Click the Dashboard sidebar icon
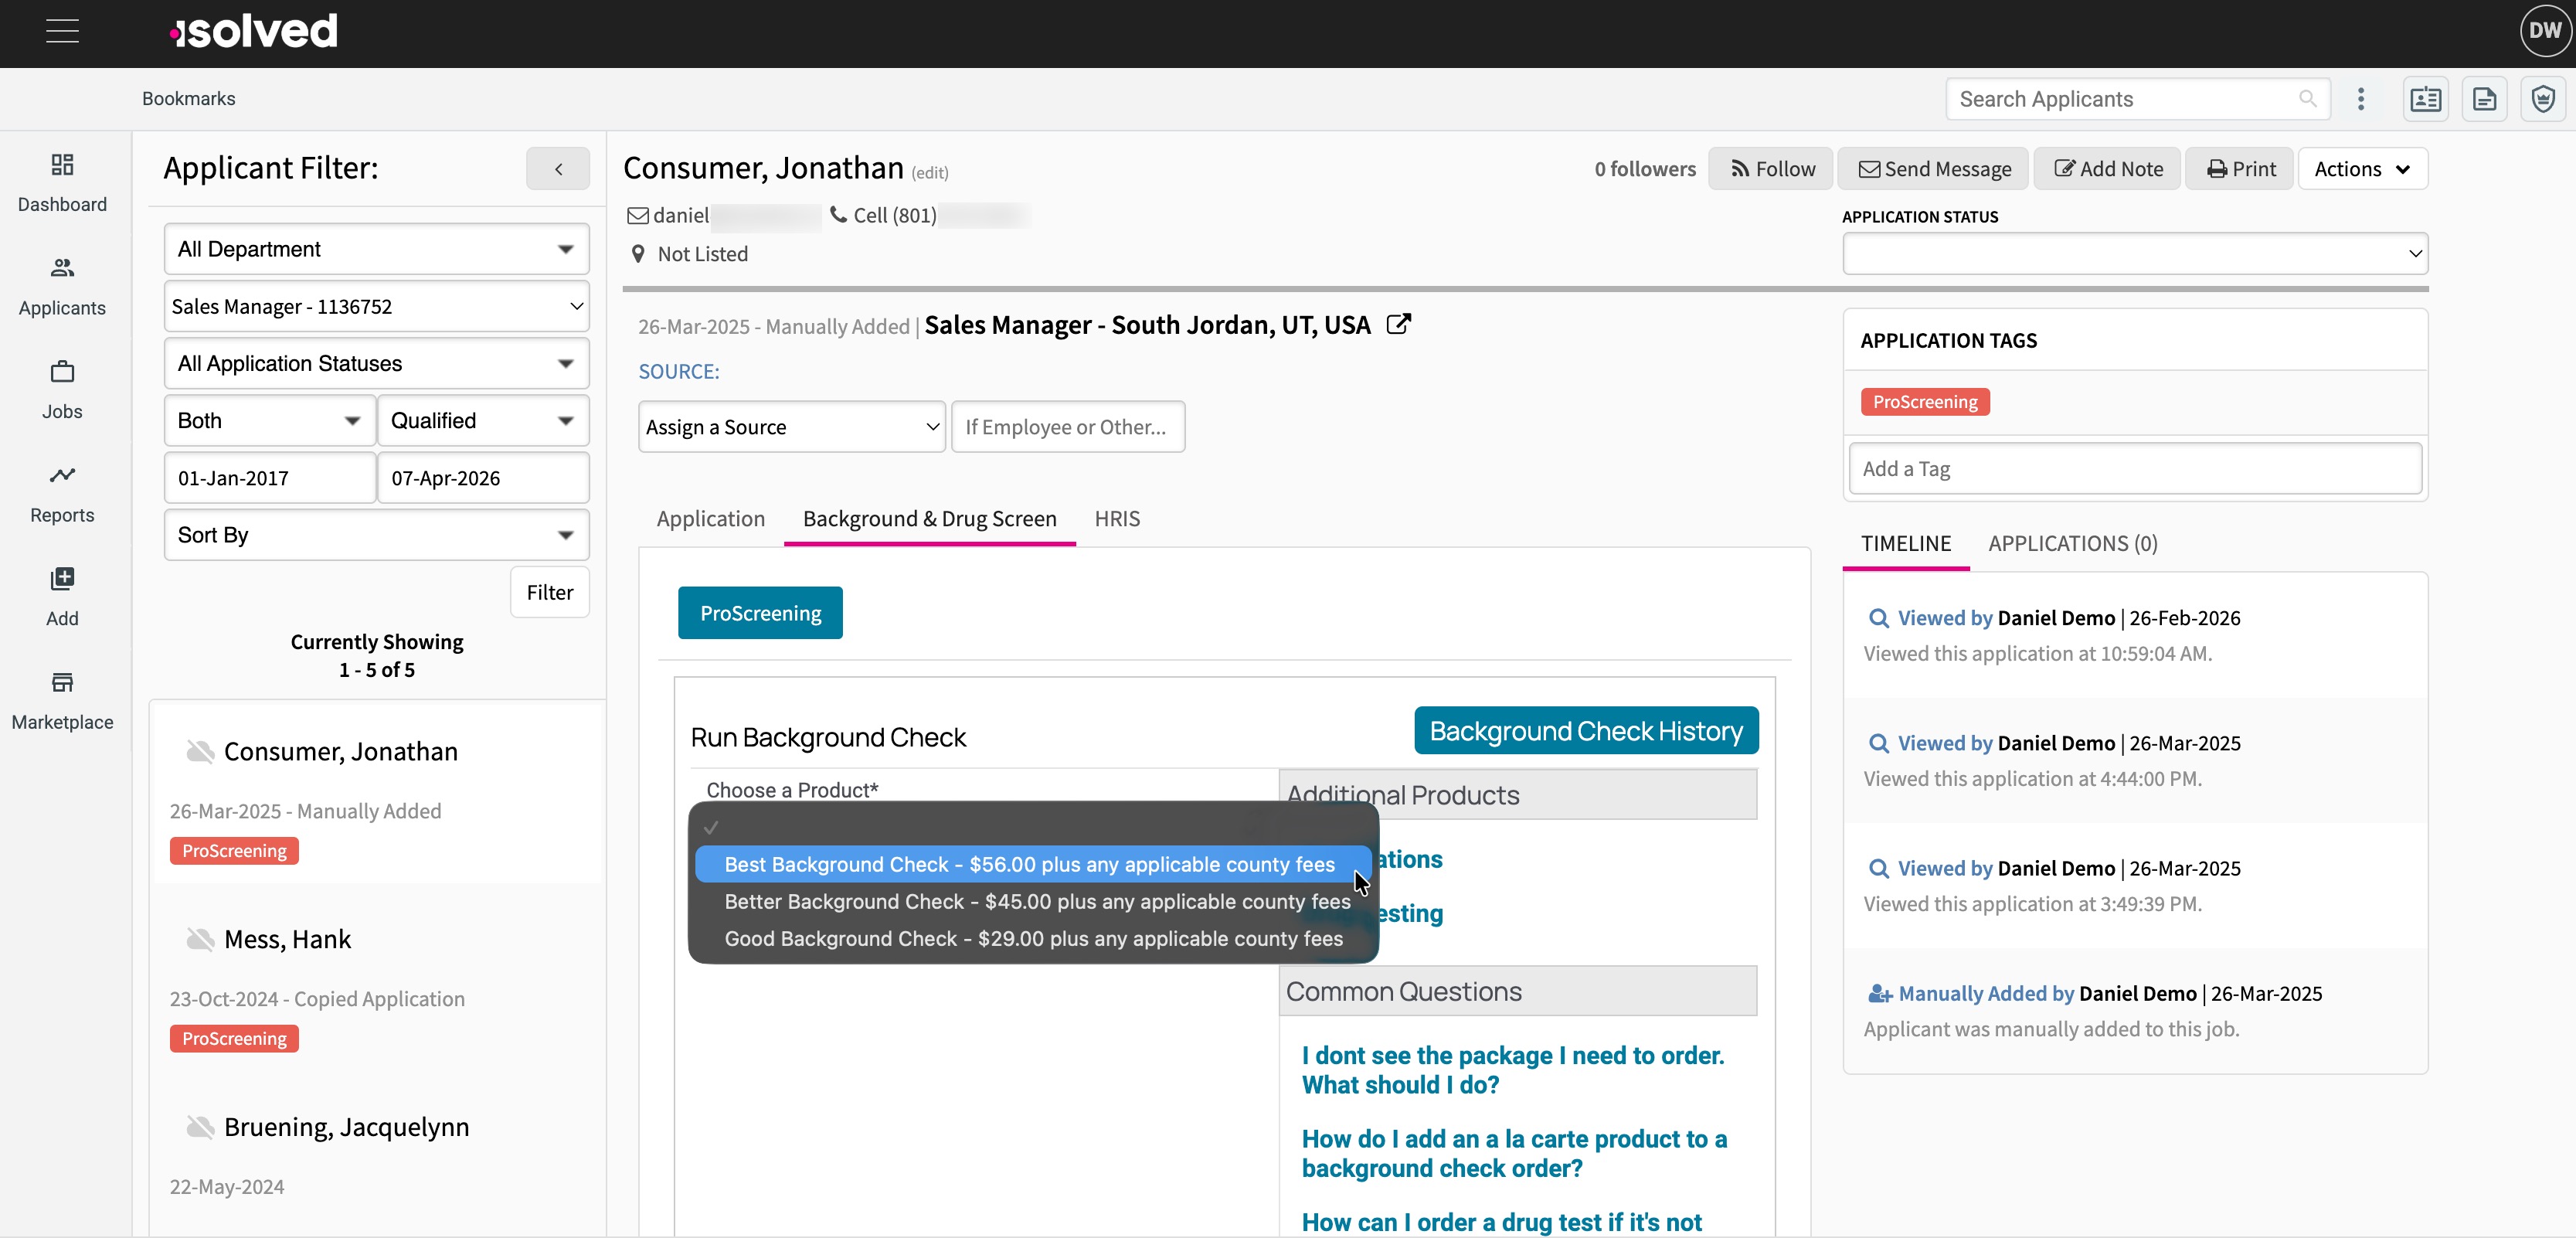Image resolution: width=2576 pixels, height=1238 pixels. 62,165
